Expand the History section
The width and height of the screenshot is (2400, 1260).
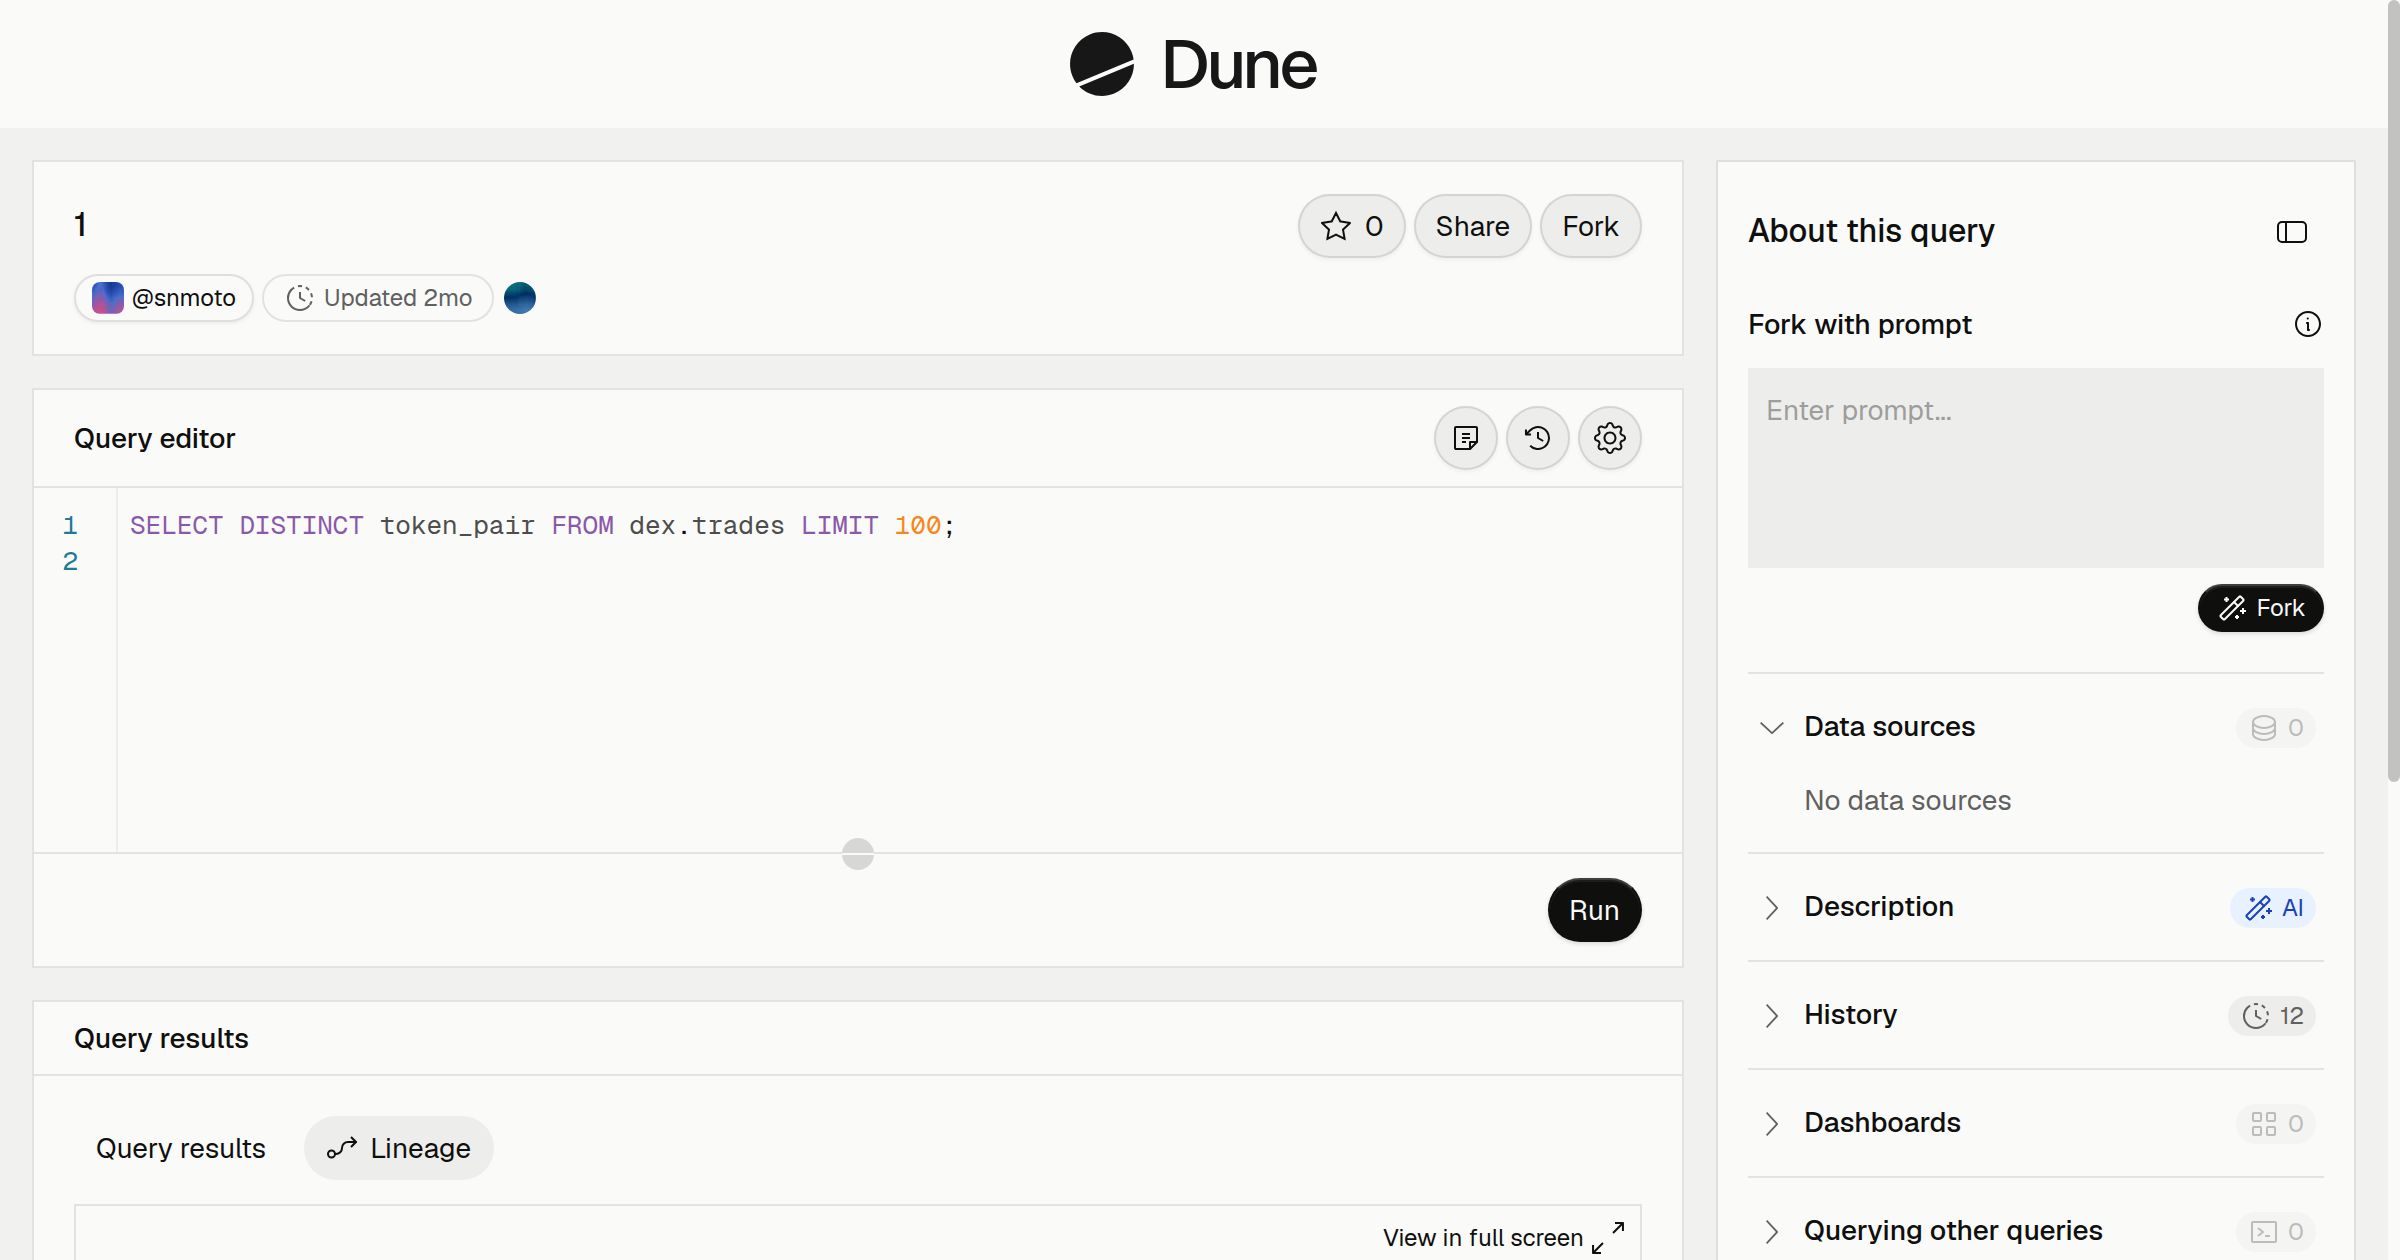tap(1771, 1015)
